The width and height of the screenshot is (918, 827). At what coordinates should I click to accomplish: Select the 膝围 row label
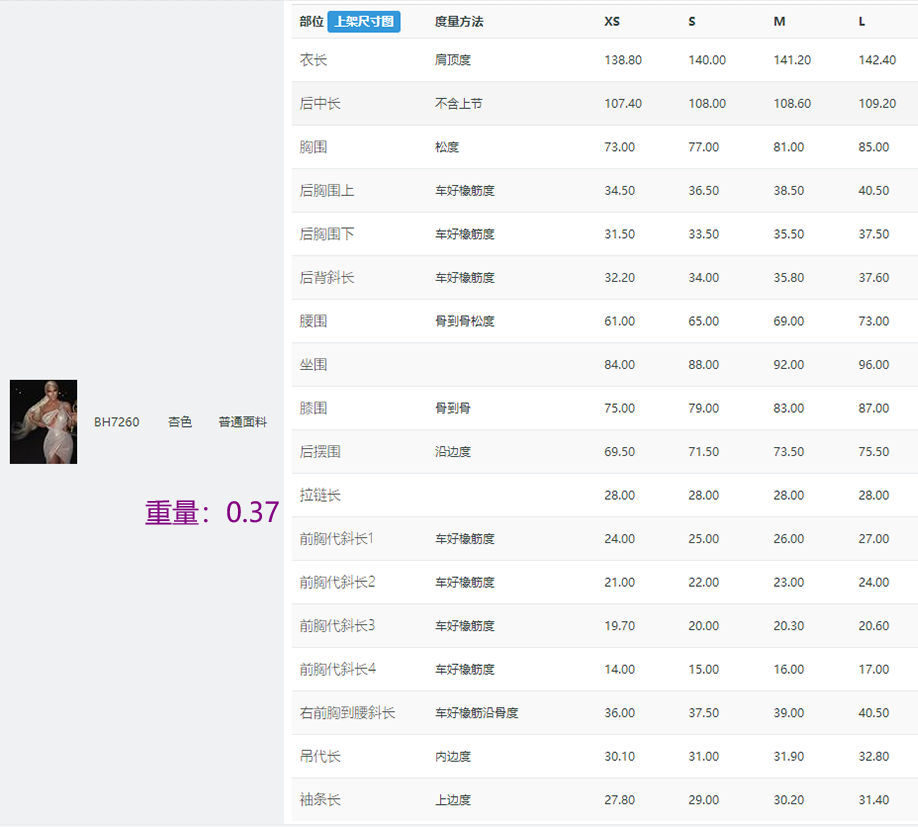click(313, 408)
